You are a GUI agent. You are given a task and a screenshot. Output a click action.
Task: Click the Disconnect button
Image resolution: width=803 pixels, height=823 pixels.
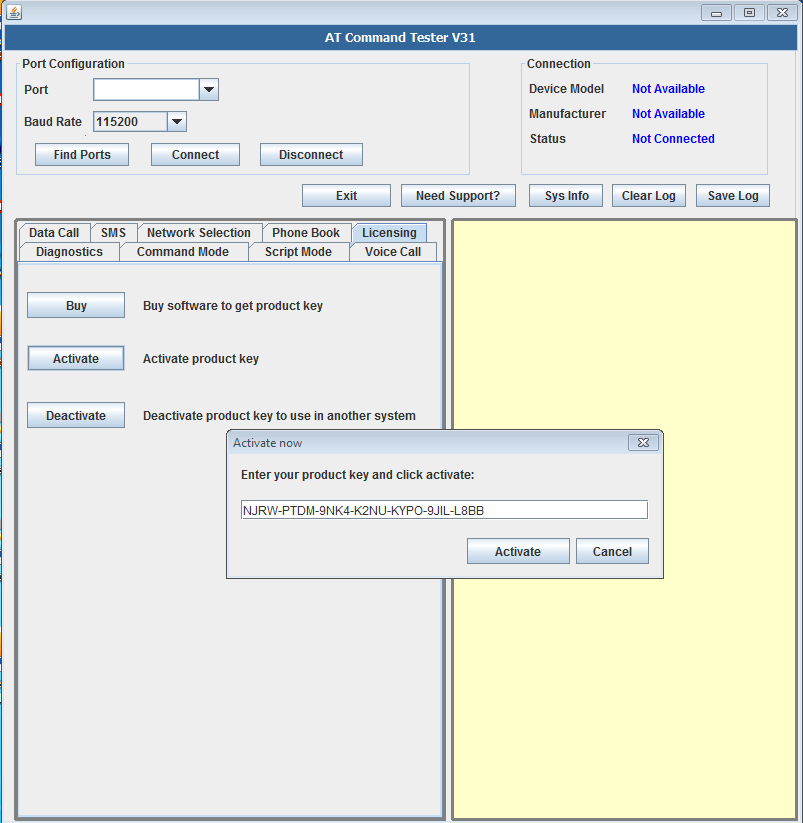[311, 154]
